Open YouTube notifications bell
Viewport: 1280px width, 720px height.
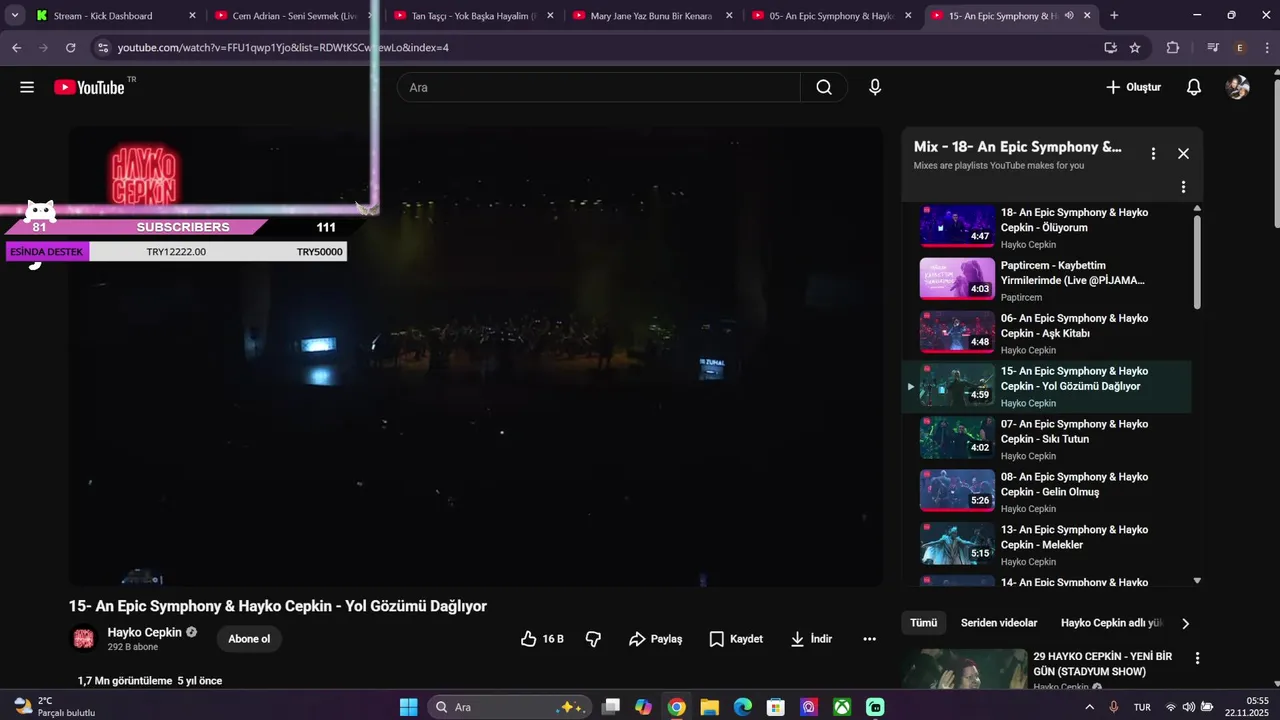coord(1194,87)
